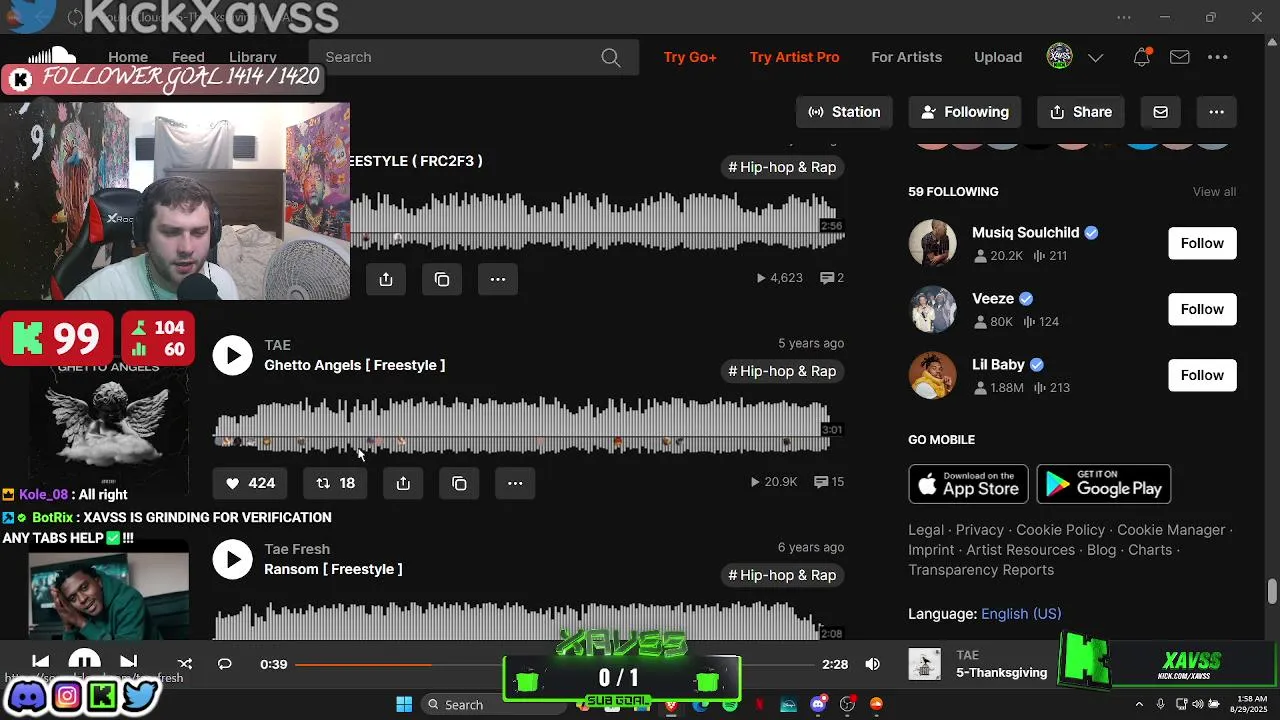Like Ghetto Angels with 424 likes
Viewport: 1280px width, 720px height.
tap(250, 483)
